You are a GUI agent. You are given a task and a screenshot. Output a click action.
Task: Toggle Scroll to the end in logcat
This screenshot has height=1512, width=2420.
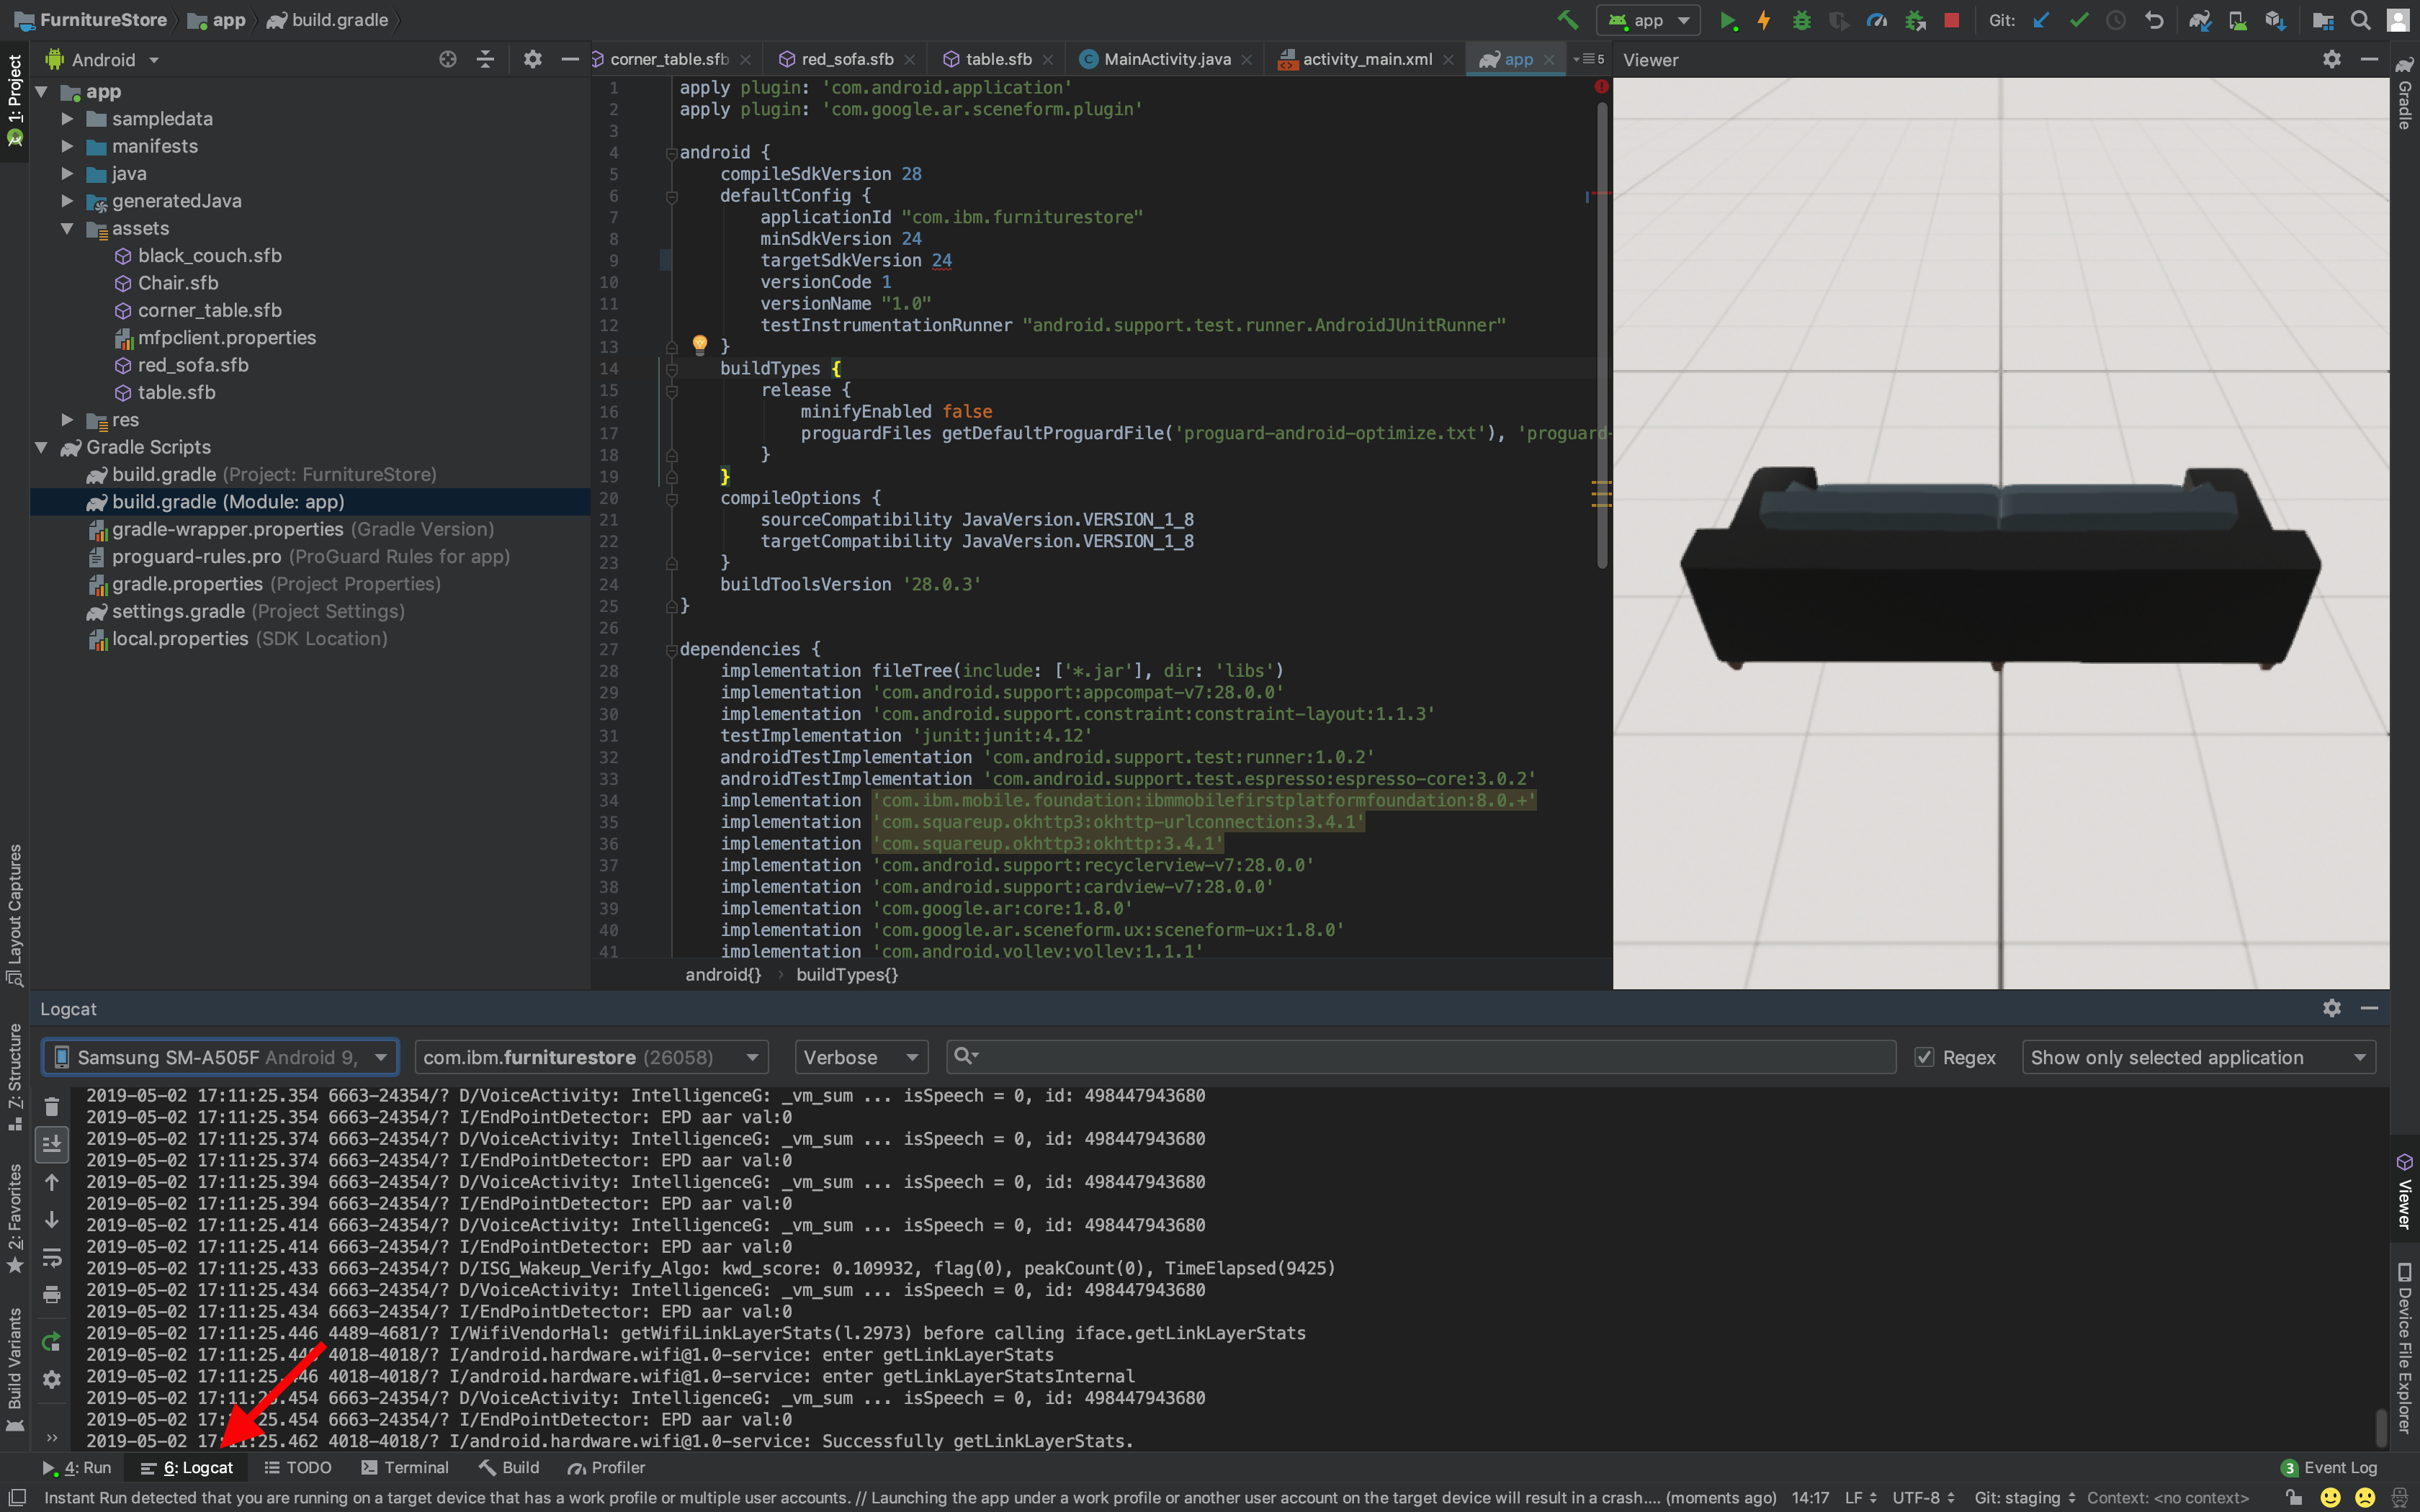(x=52, y=1144)
